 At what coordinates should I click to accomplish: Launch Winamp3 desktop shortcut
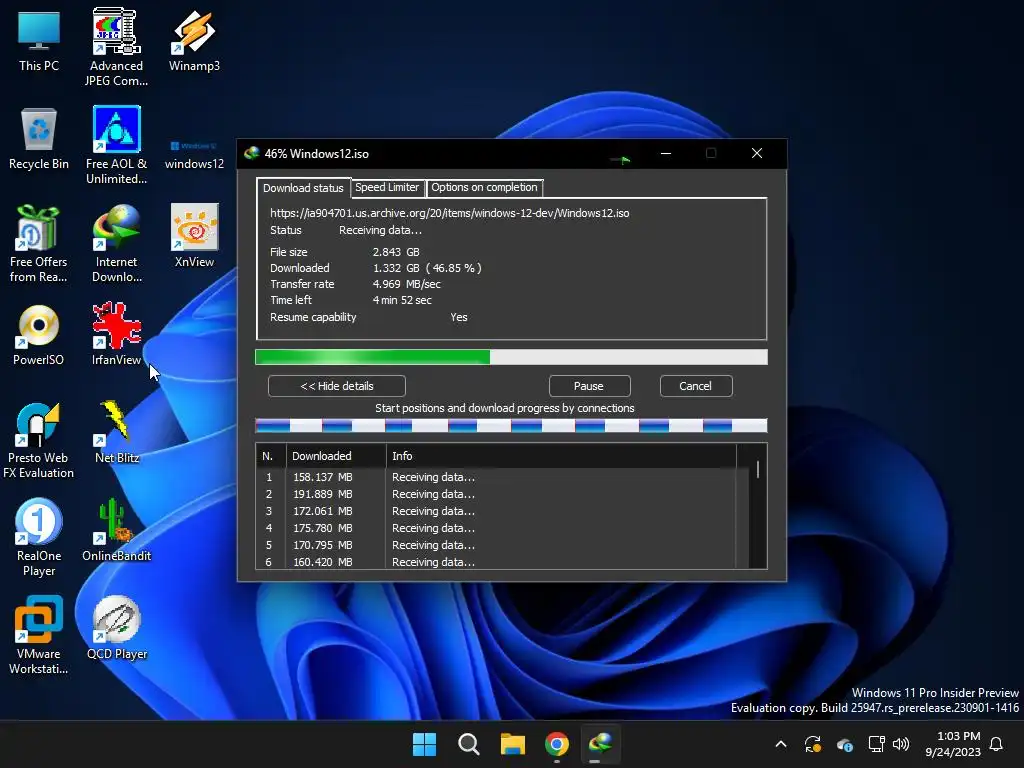coord(194,40)
